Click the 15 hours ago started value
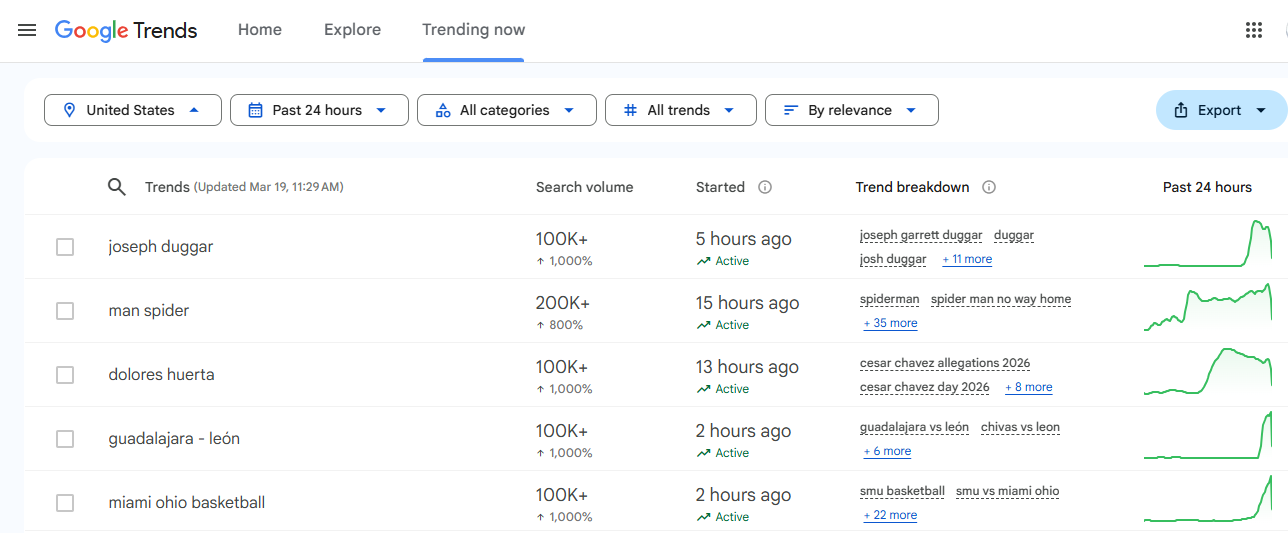Image resolution: width=1288 pixels, height=533 pixels. tap(748, 303)
